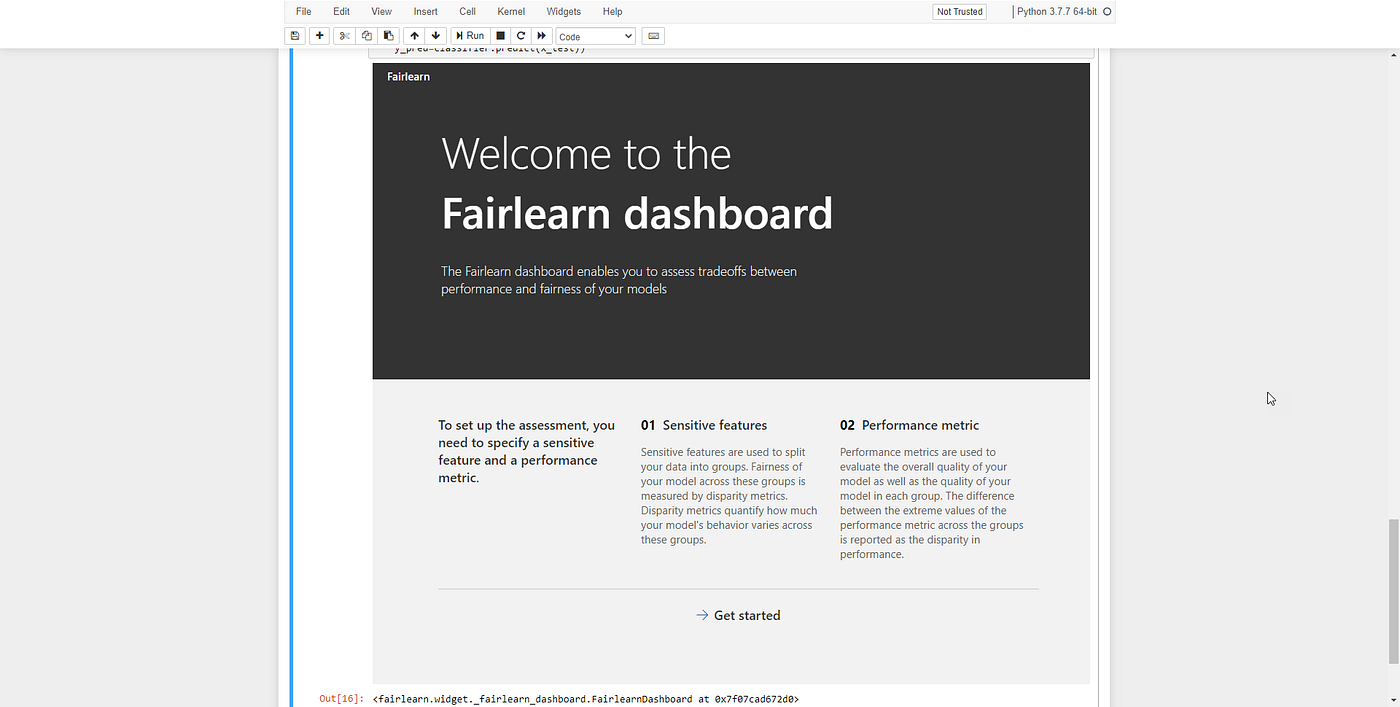
Task: Cut the selected cells
Action: [x=343, y=35]
